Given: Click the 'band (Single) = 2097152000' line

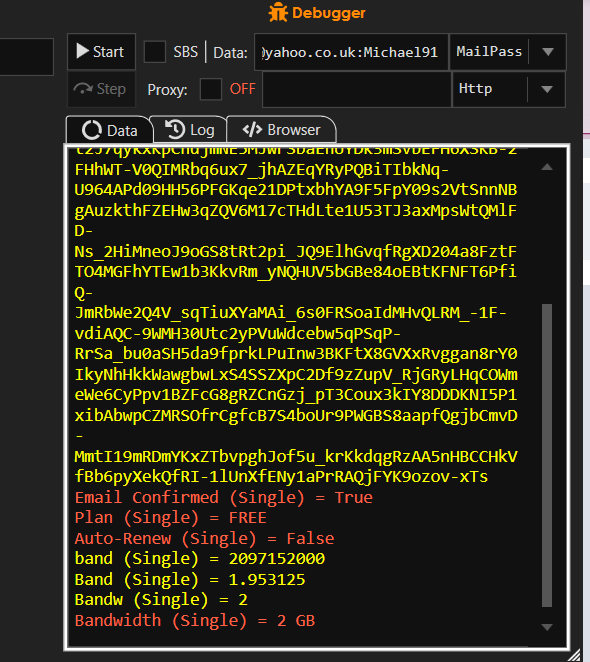Looking at the screenshot, I should pos(199,559).
